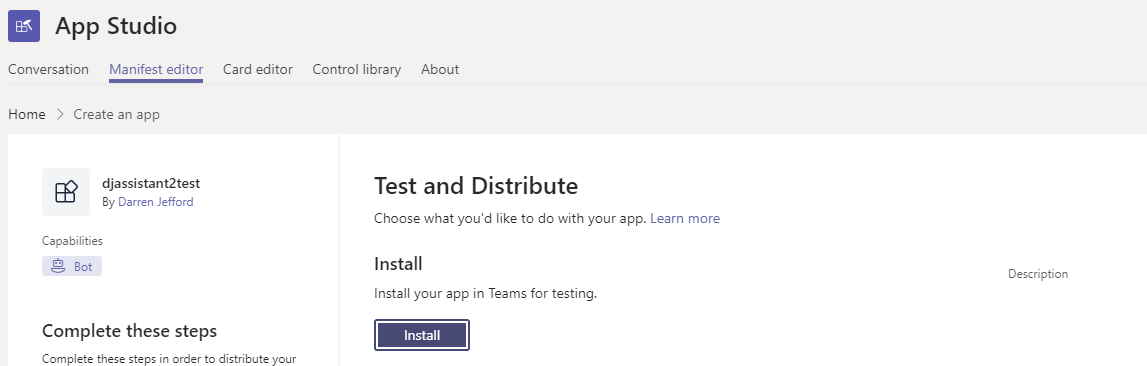
Task: Click the Install section heading
Action: [x=399, y=264]
